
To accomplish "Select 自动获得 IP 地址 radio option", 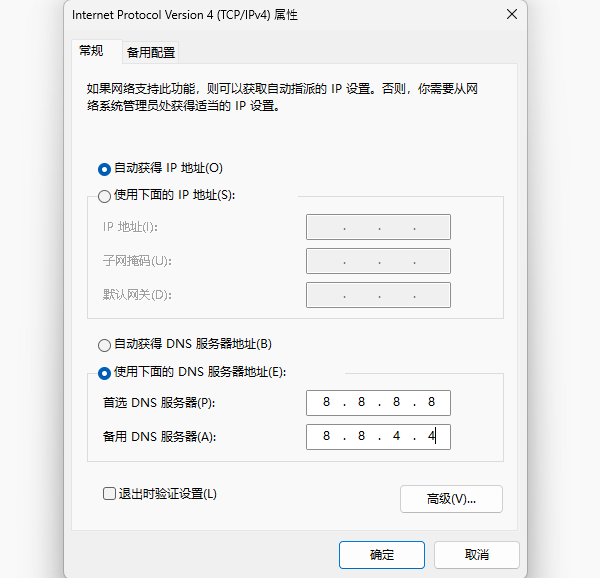I will tap(105, 169).
